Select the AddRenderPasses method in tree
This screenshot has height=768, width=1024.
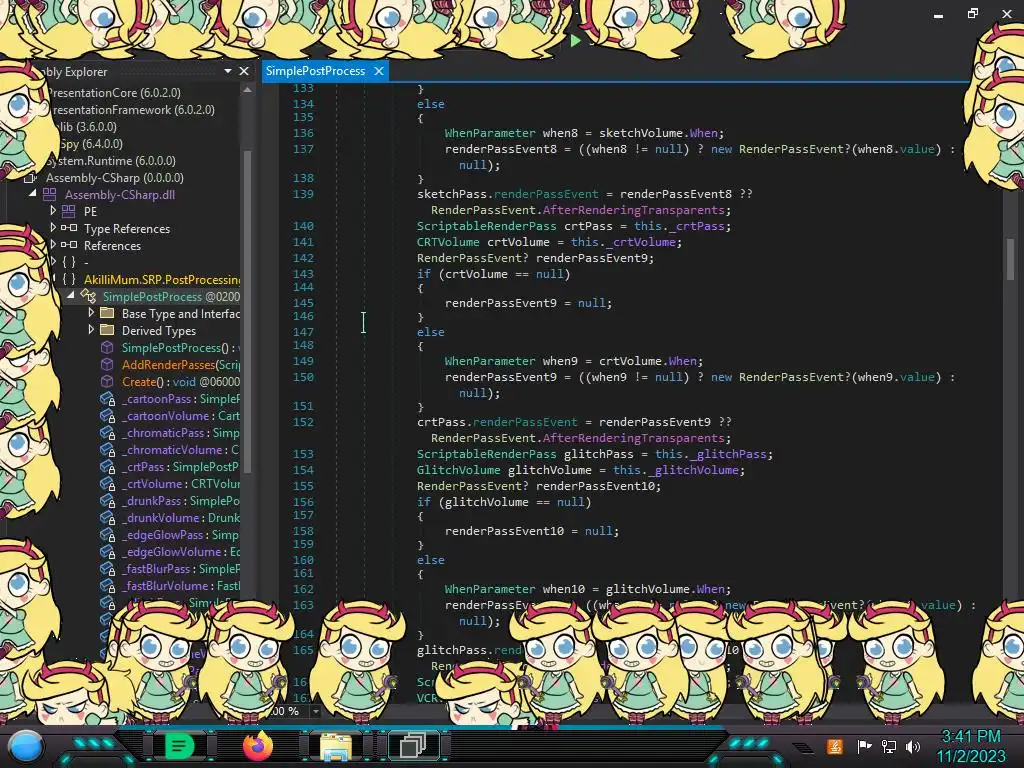(181, 364)
